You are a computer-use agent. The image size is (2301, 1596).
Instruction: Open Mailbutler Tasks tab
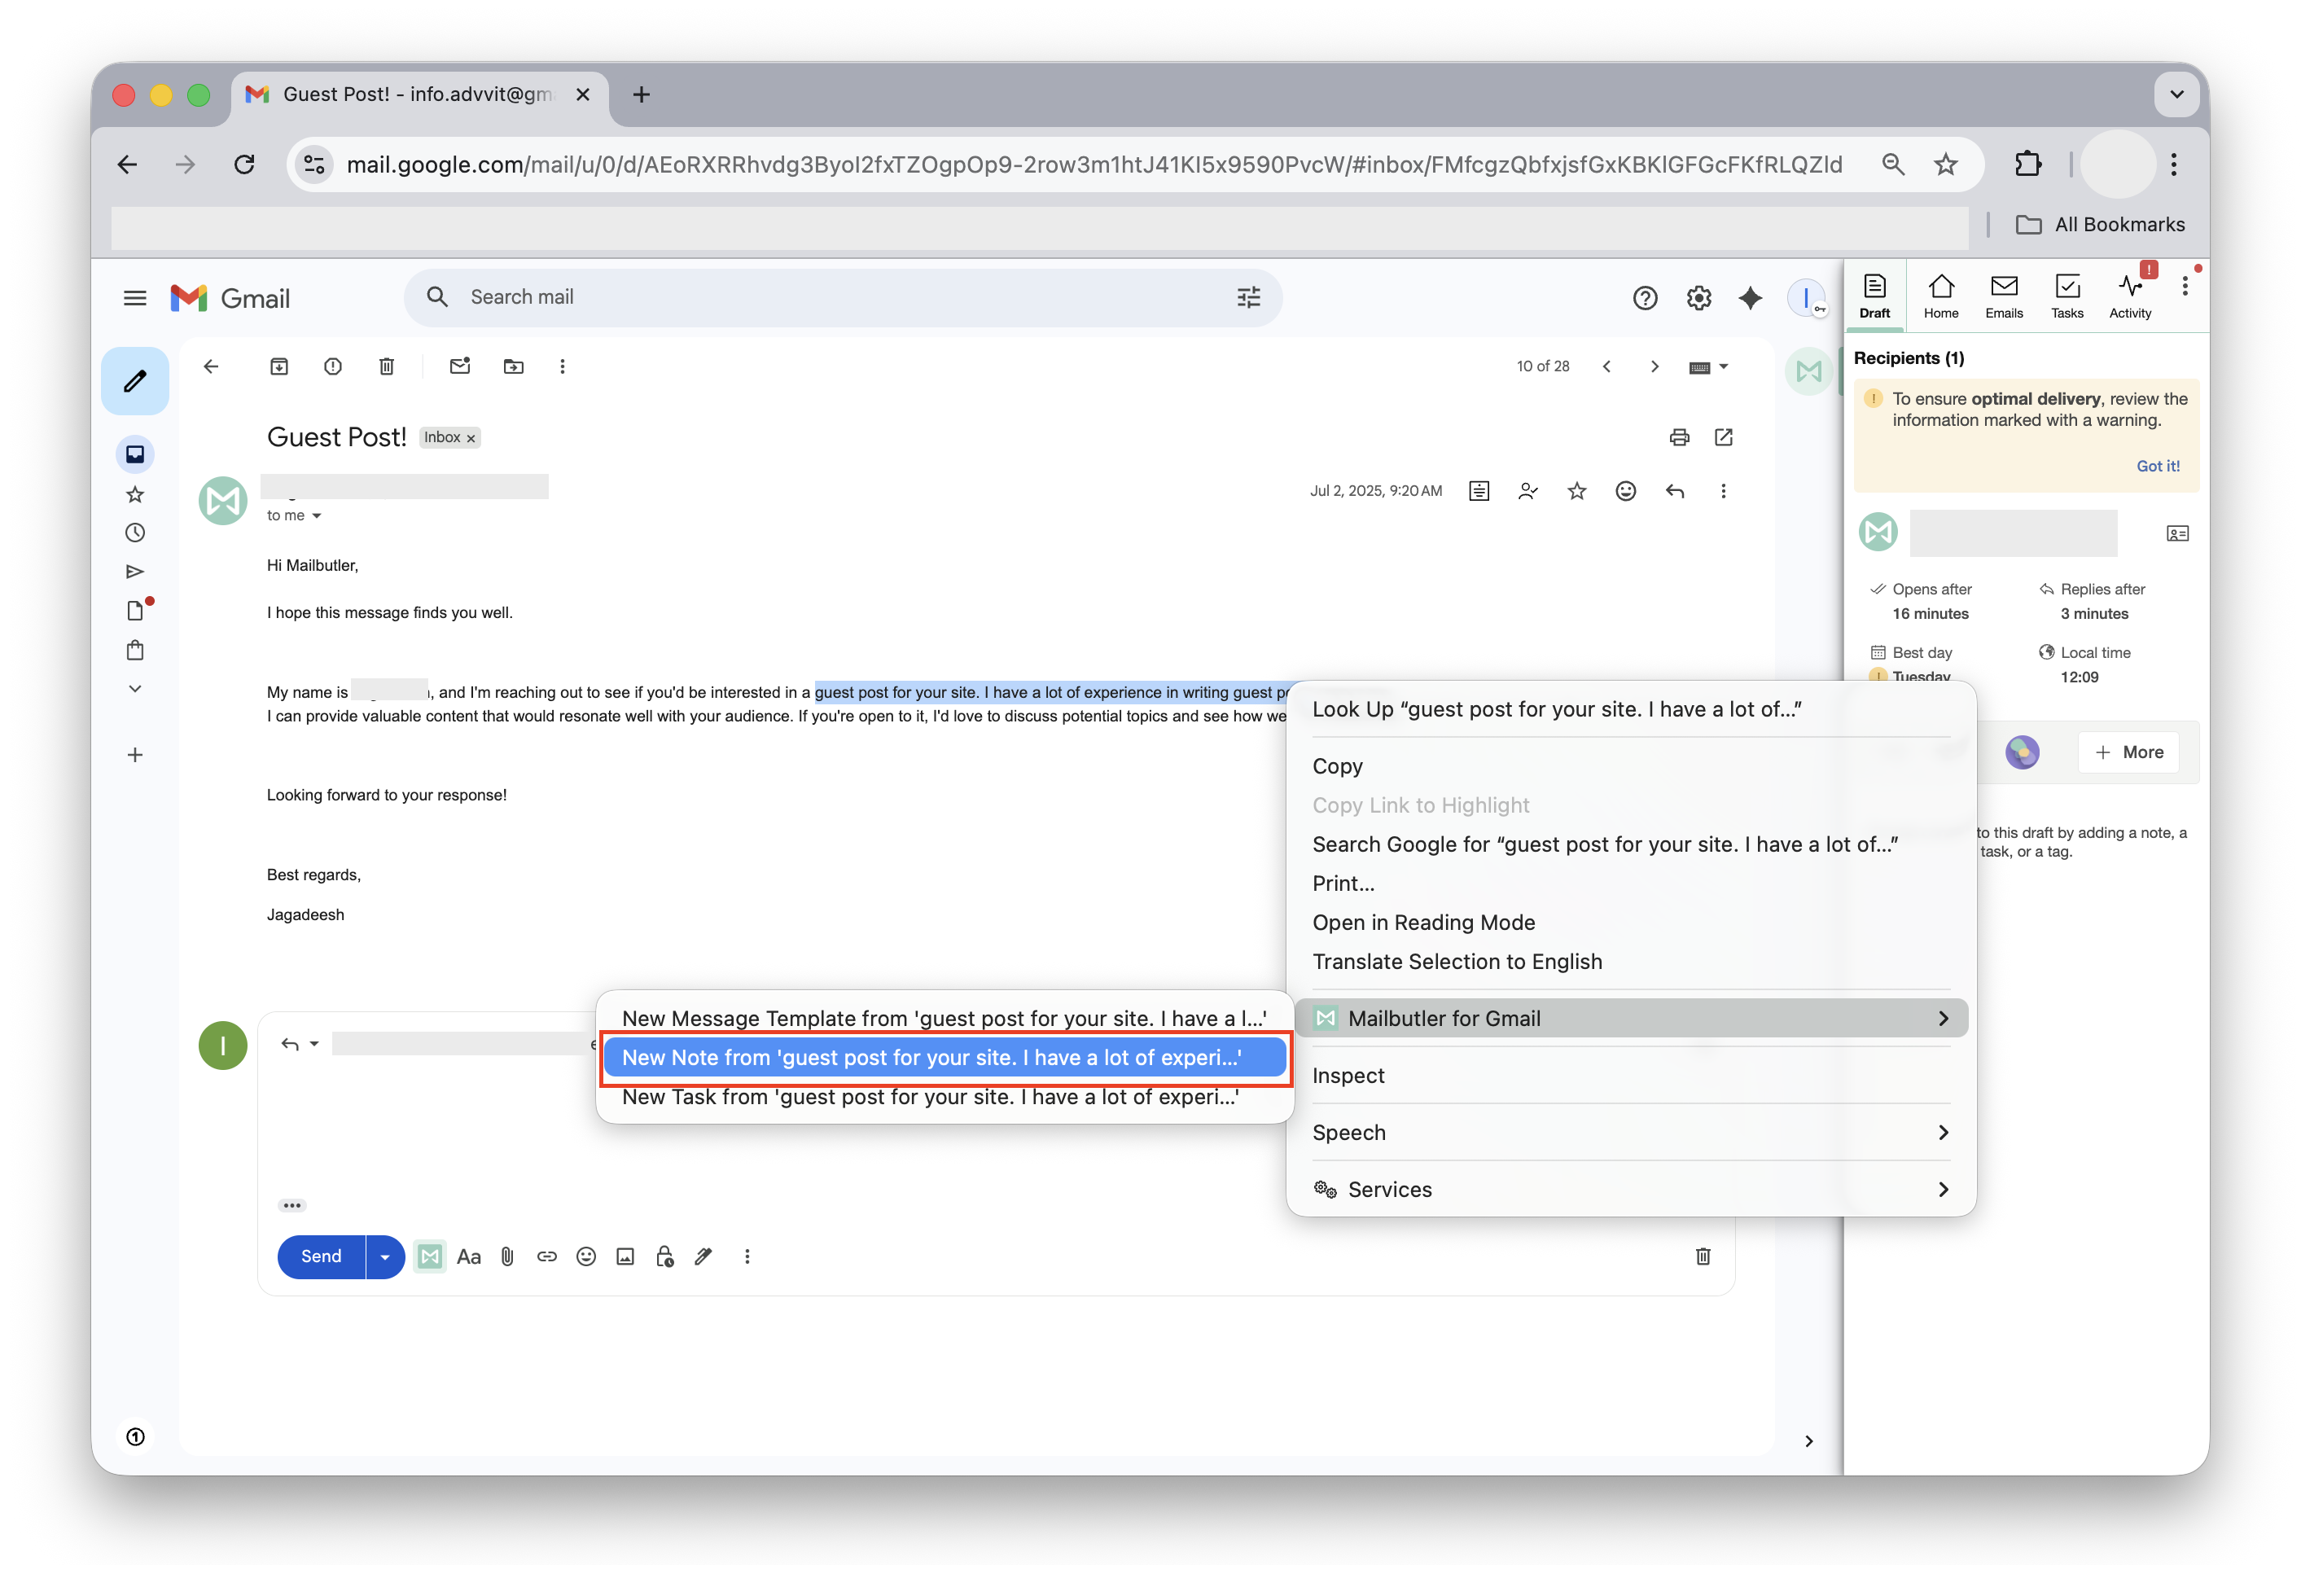pyautogui.click(x=2066, y=296)
